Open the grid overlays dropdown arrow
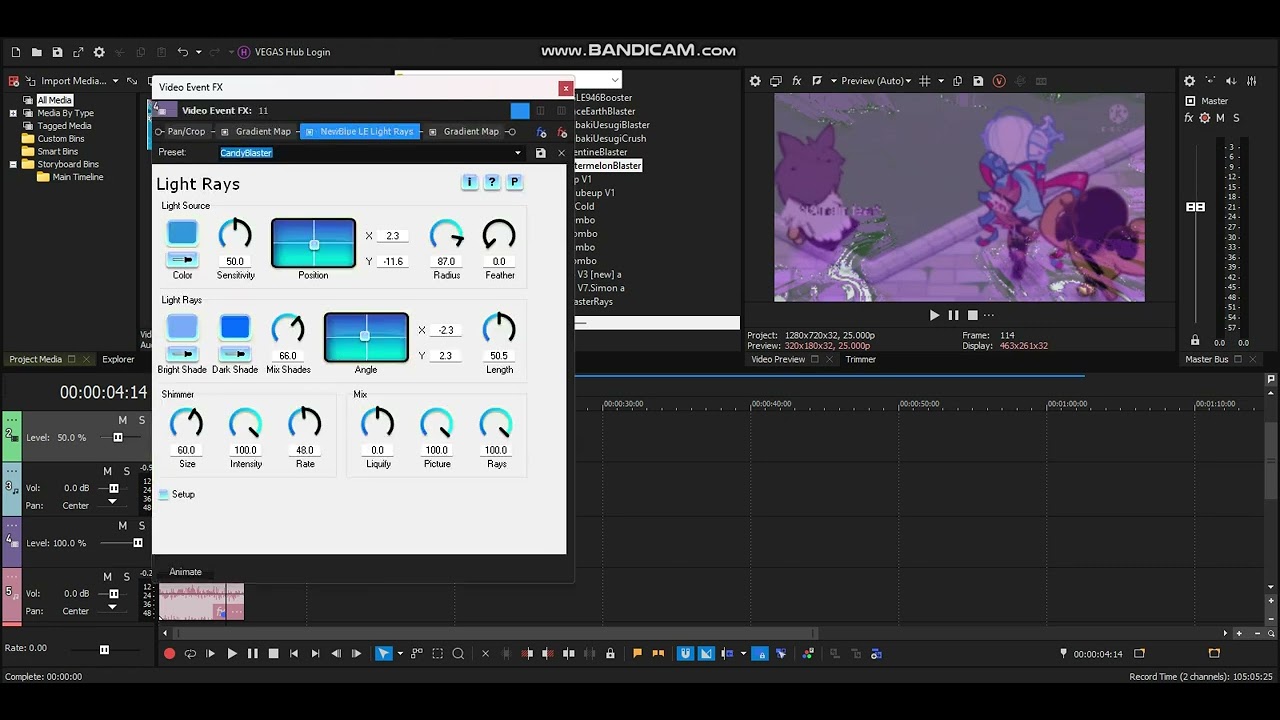The image size is (1280, 720). (x=941, y=81)
